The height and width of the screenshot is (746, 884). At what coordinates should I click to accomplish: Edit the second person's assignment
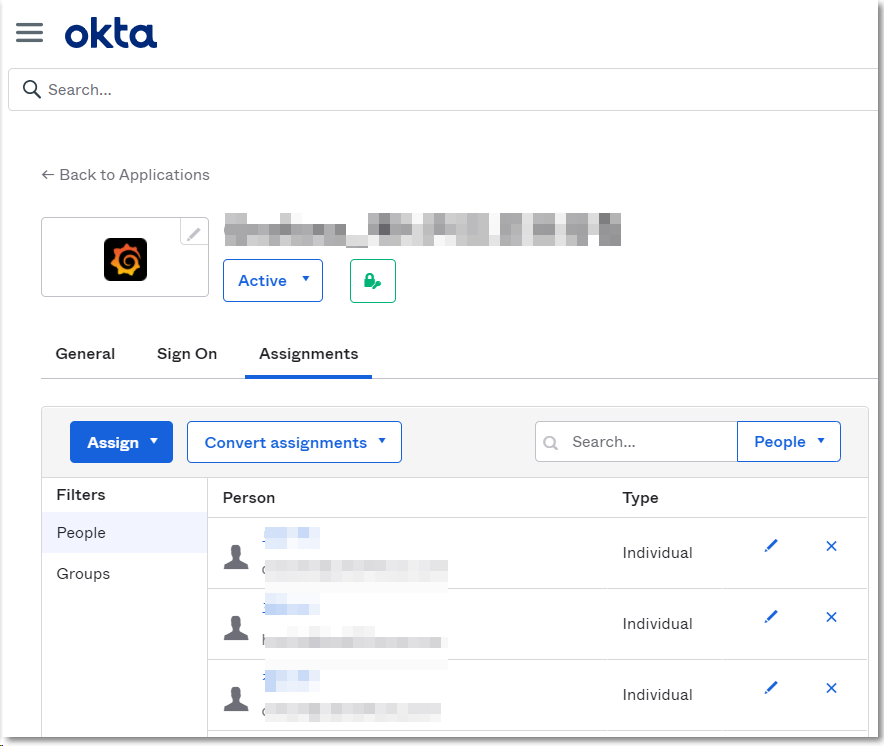771,617
